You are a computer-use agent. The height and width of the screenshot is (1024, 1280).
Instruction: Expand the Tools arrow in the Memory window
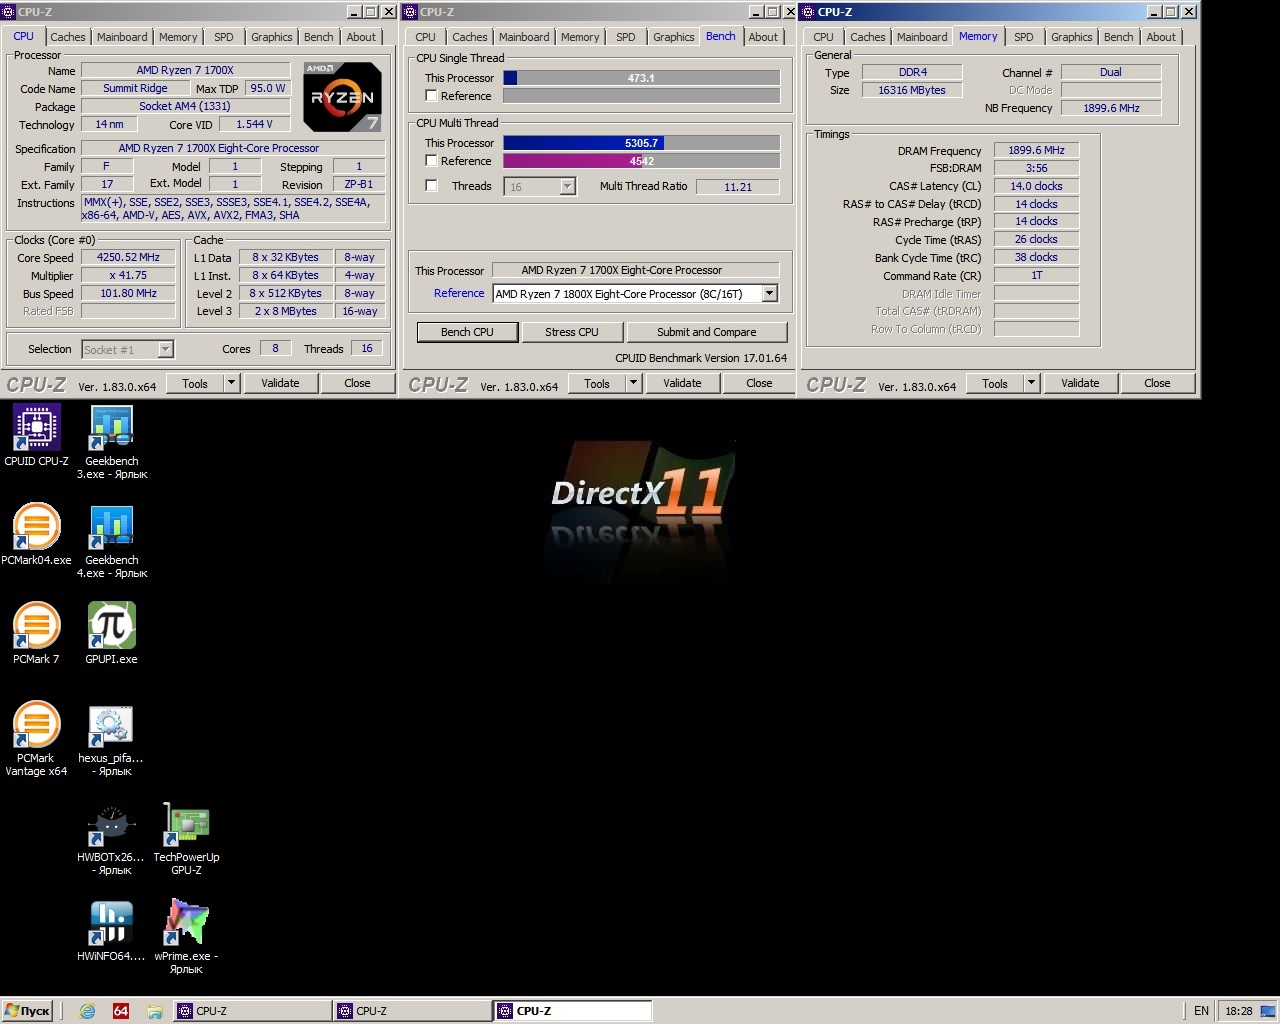point(1031,383)
